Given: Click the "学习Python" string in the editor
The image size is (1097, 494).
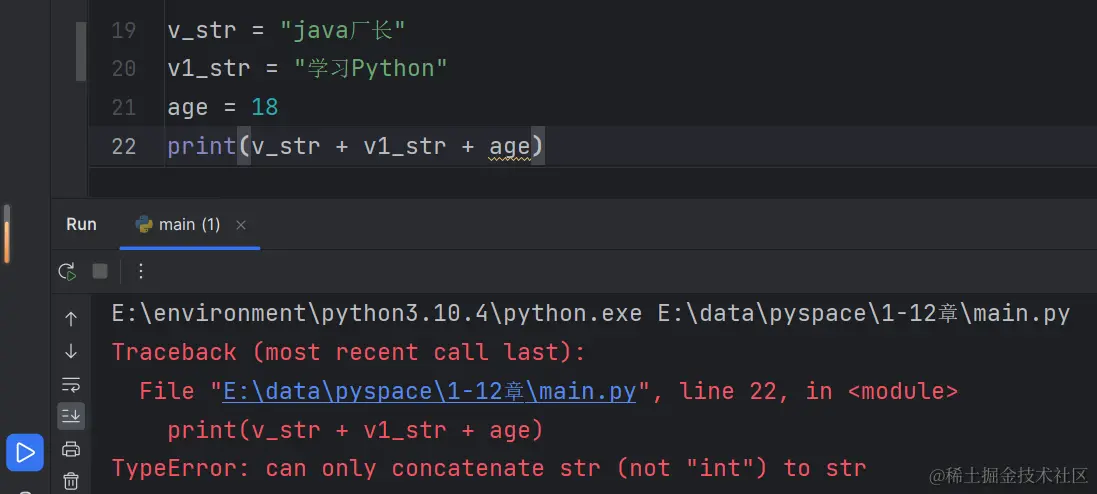Looking at the screenshot, I should (x=370, y=69).
